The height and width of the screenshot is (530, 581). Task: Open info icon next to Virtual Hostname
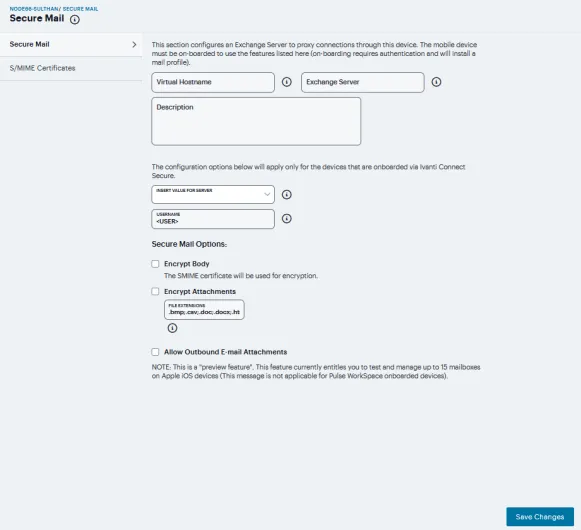point(286,82)
